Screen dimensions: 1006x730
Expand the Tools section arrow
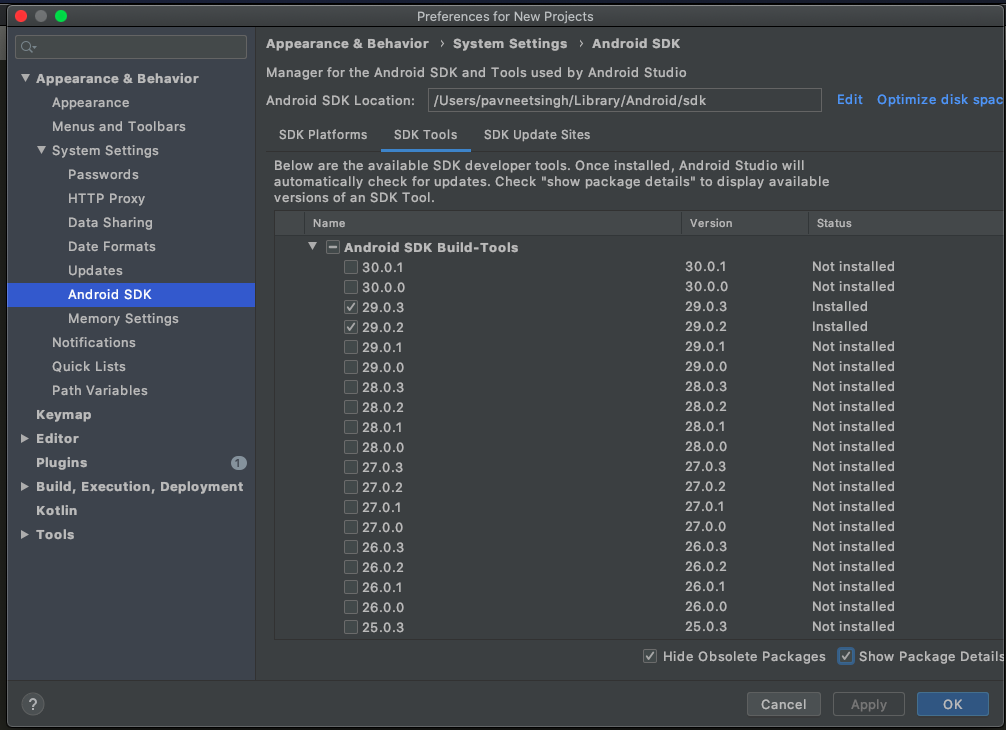pyautogui.click(x=24, y=534)
